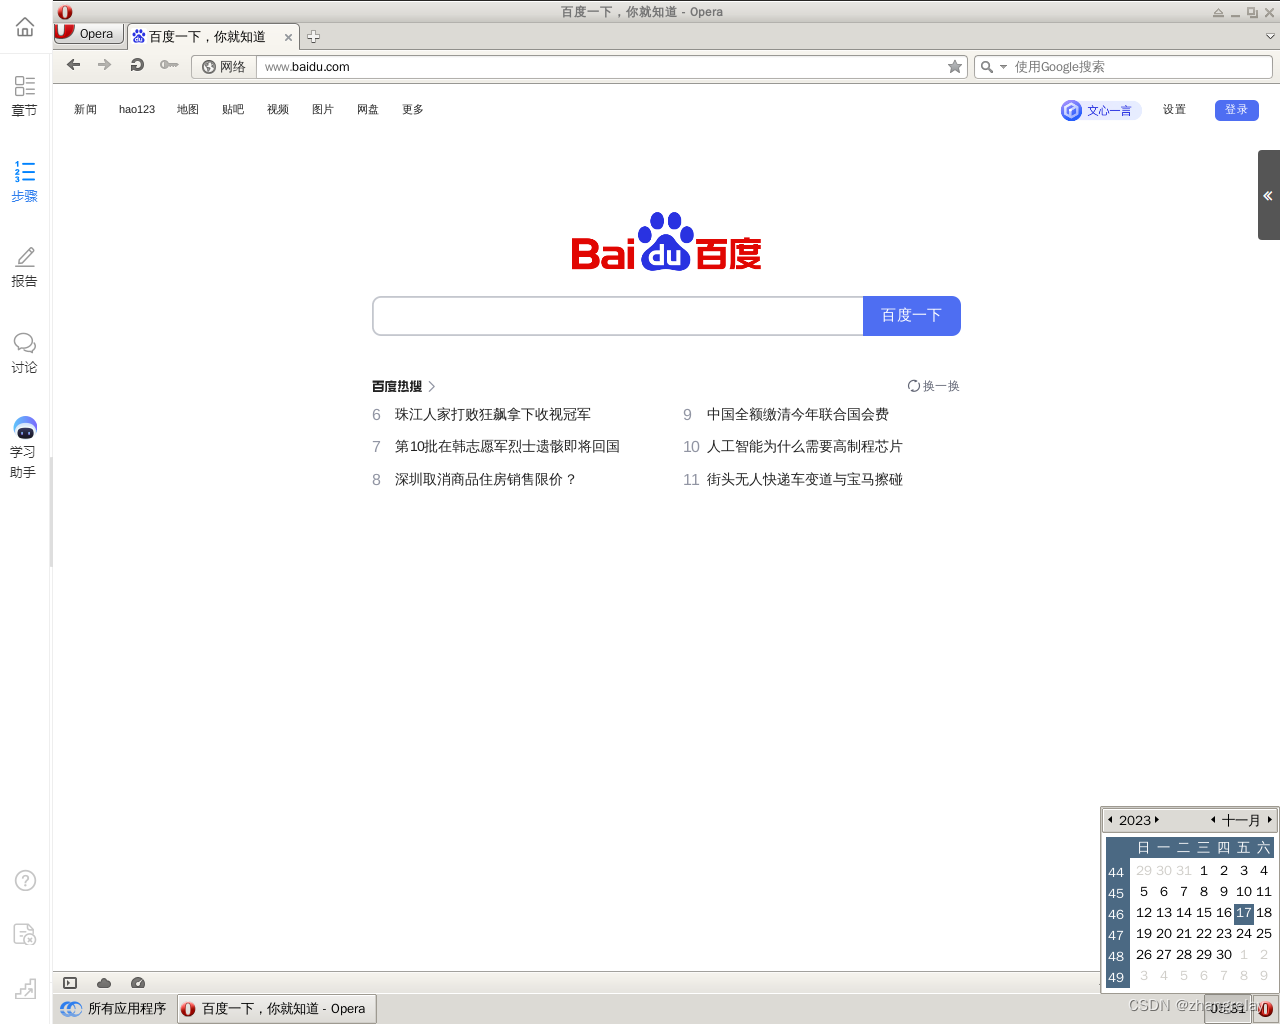Click the Baidu search input field
This screenshot has width=1280, height=1024.
(618, 316)
